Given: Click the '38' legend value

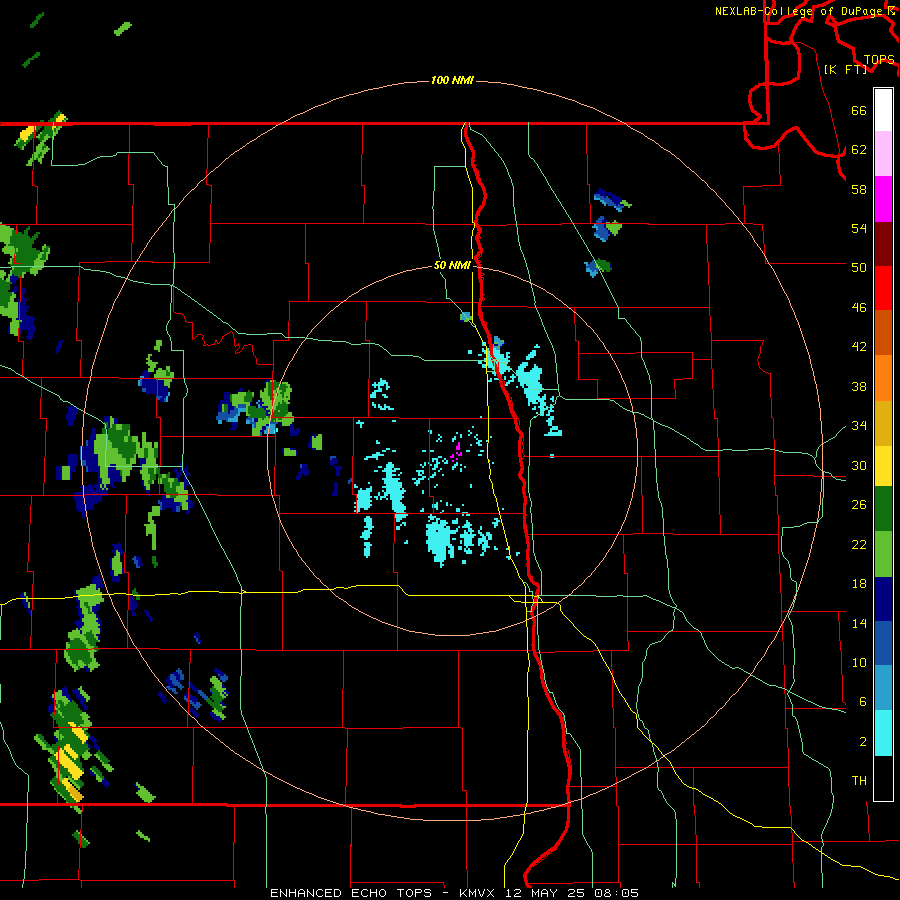Looking at the screenshot, I should pos(859,386).
